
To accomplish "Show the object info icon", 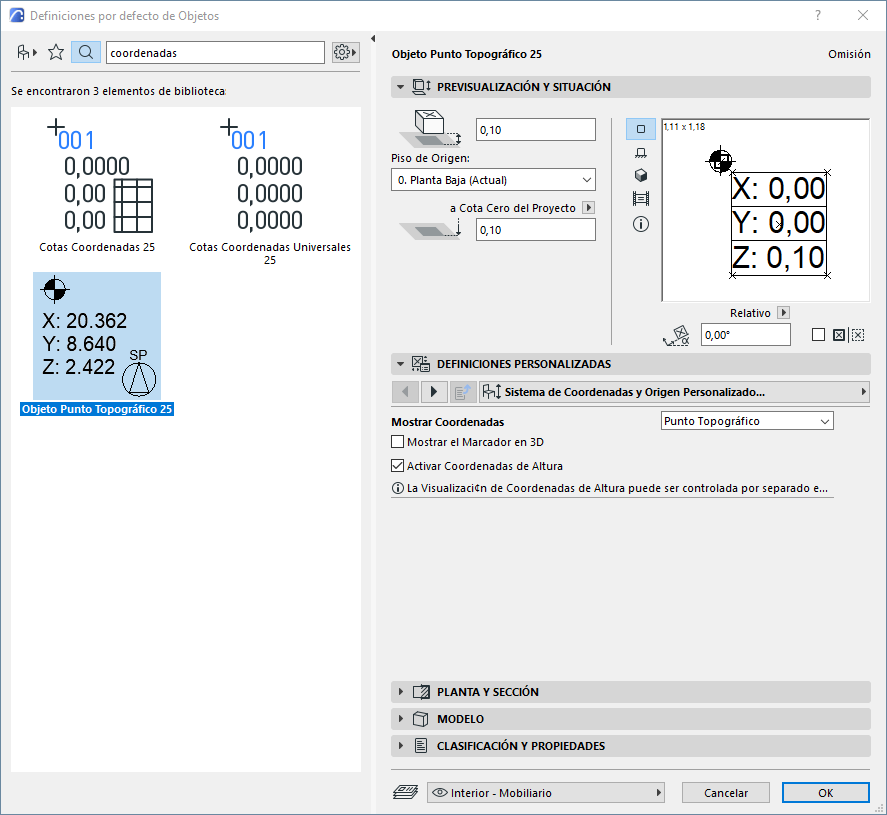I will tap(641, 224).
